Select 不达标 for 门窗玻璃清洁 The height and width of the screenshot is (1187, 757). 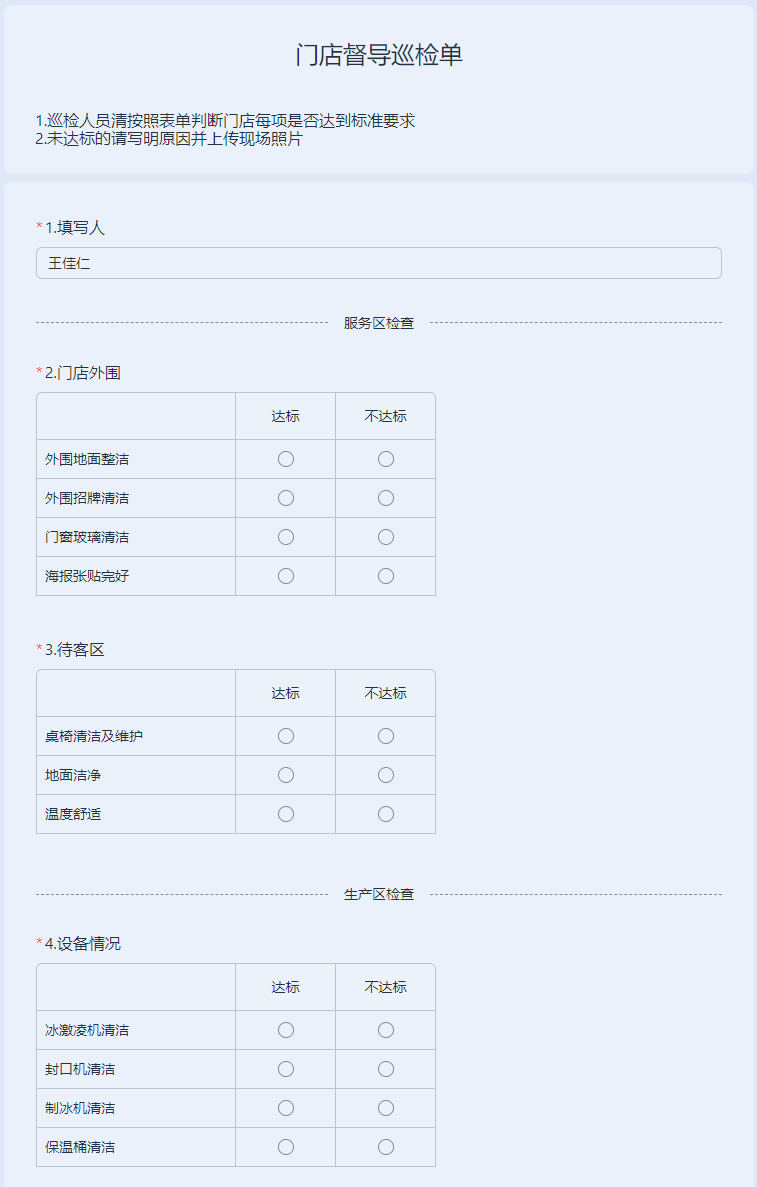(385, 537)
